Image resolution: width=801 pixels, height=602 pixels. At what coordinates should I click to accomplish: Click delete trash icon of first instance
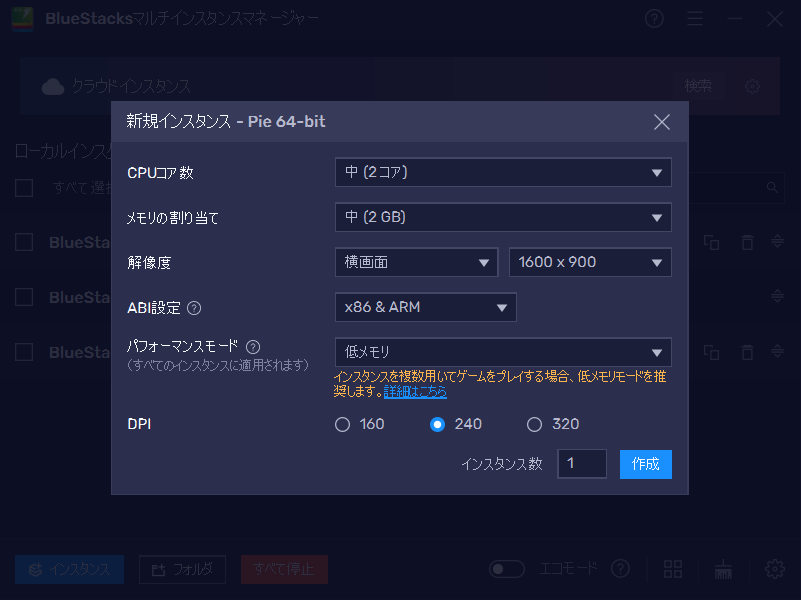pos(747,242)
